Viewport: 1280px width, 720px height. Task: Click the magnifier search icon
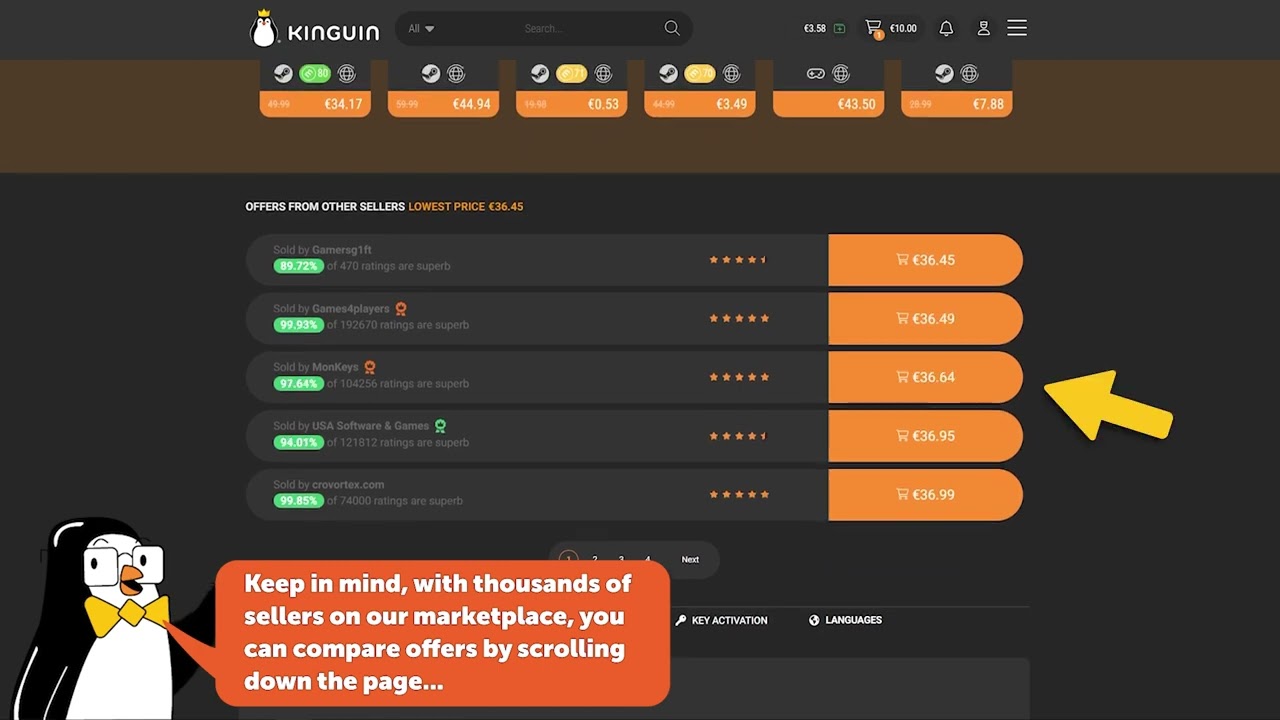pos(672,28)
